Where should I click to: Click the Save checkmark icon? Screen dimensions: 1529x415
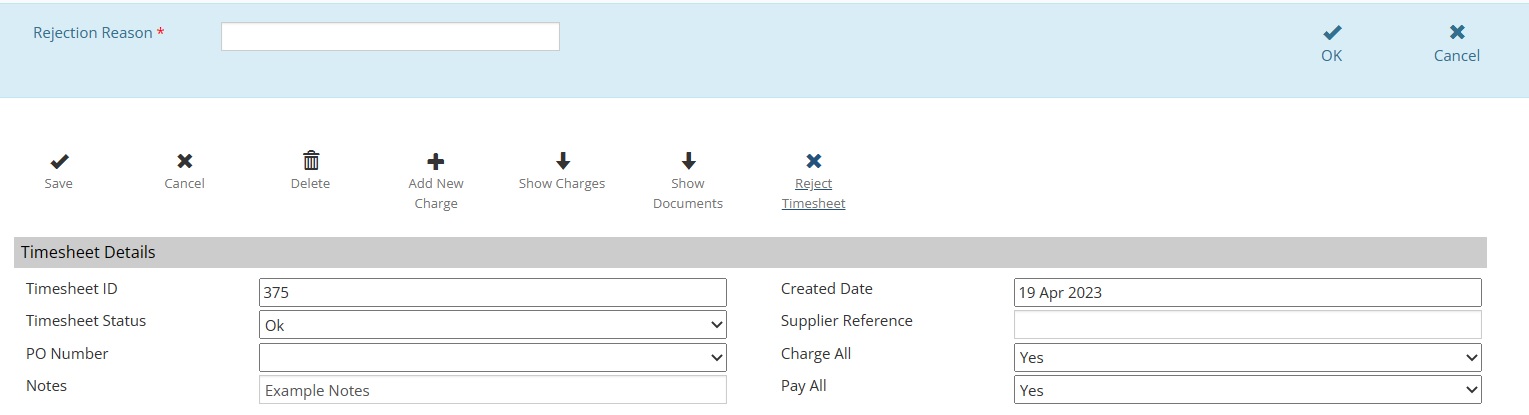[59, 161]
